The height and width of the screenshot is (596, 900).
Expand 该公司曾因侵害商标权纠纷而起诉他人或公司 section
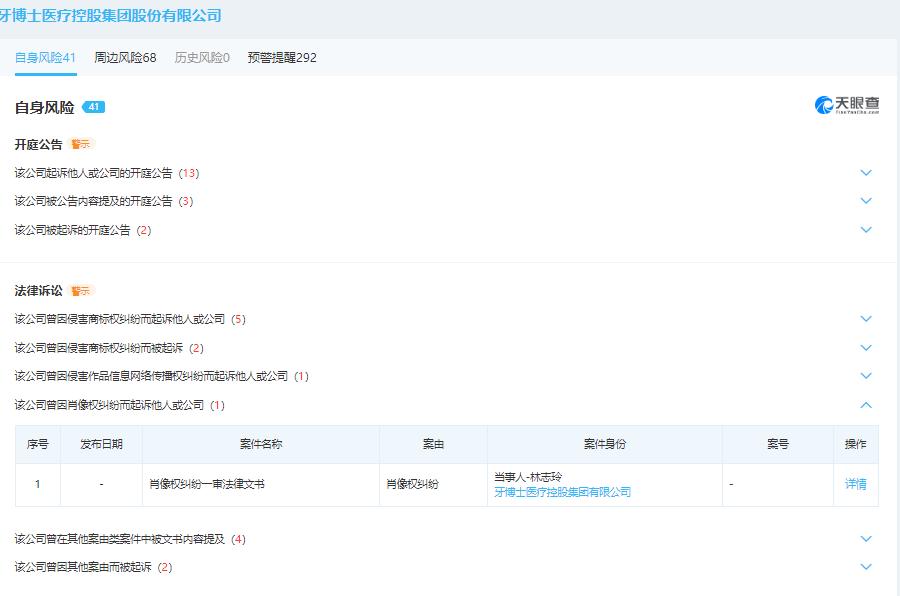pos(866,318)
